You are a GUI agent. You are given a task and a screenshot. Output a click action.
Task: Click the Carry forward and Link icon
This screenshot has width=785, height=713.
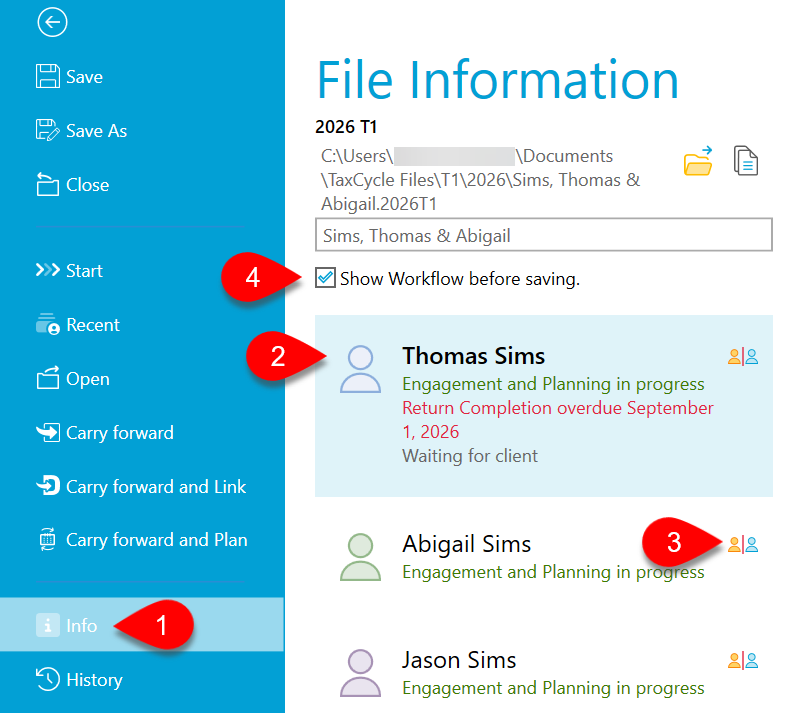[x=48, y=486]
